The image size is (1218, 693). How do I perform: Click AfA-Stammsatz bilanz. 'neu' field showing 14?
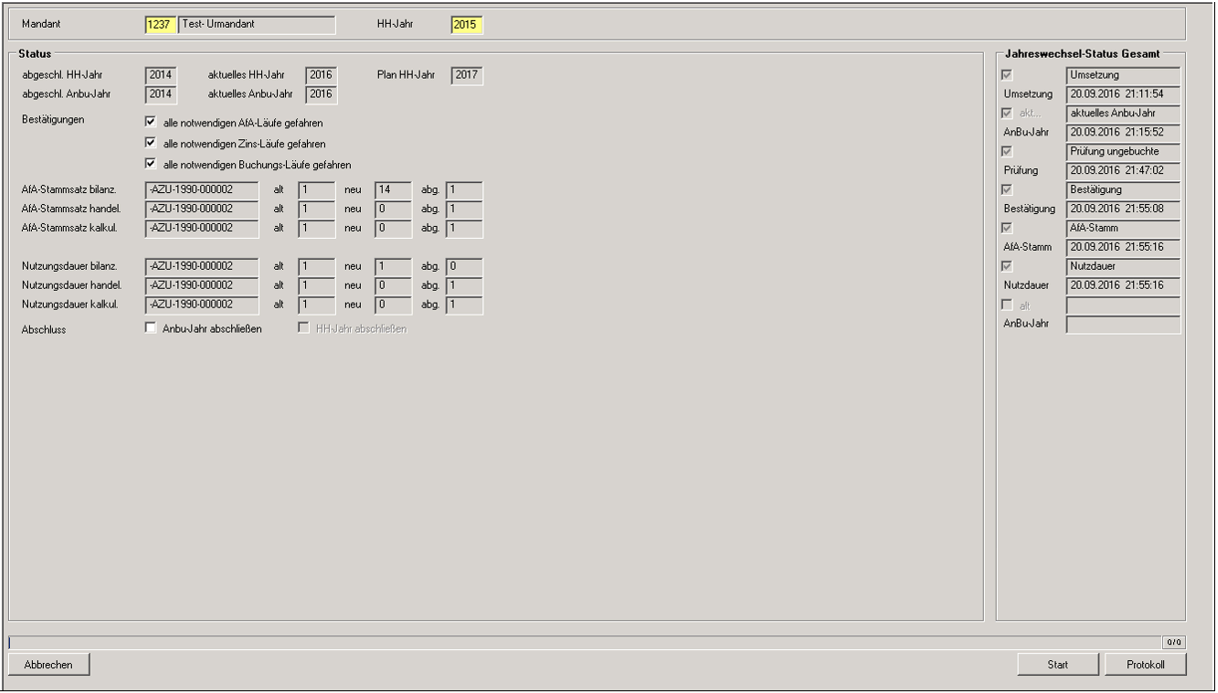click(x=393, y=190)
